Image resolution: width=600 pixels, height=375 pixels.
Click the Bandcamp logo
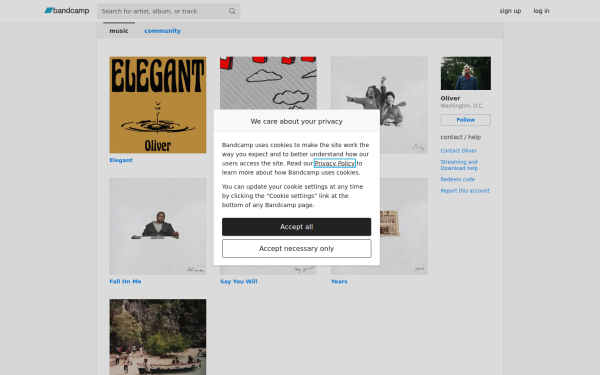[x=67, y=11]
